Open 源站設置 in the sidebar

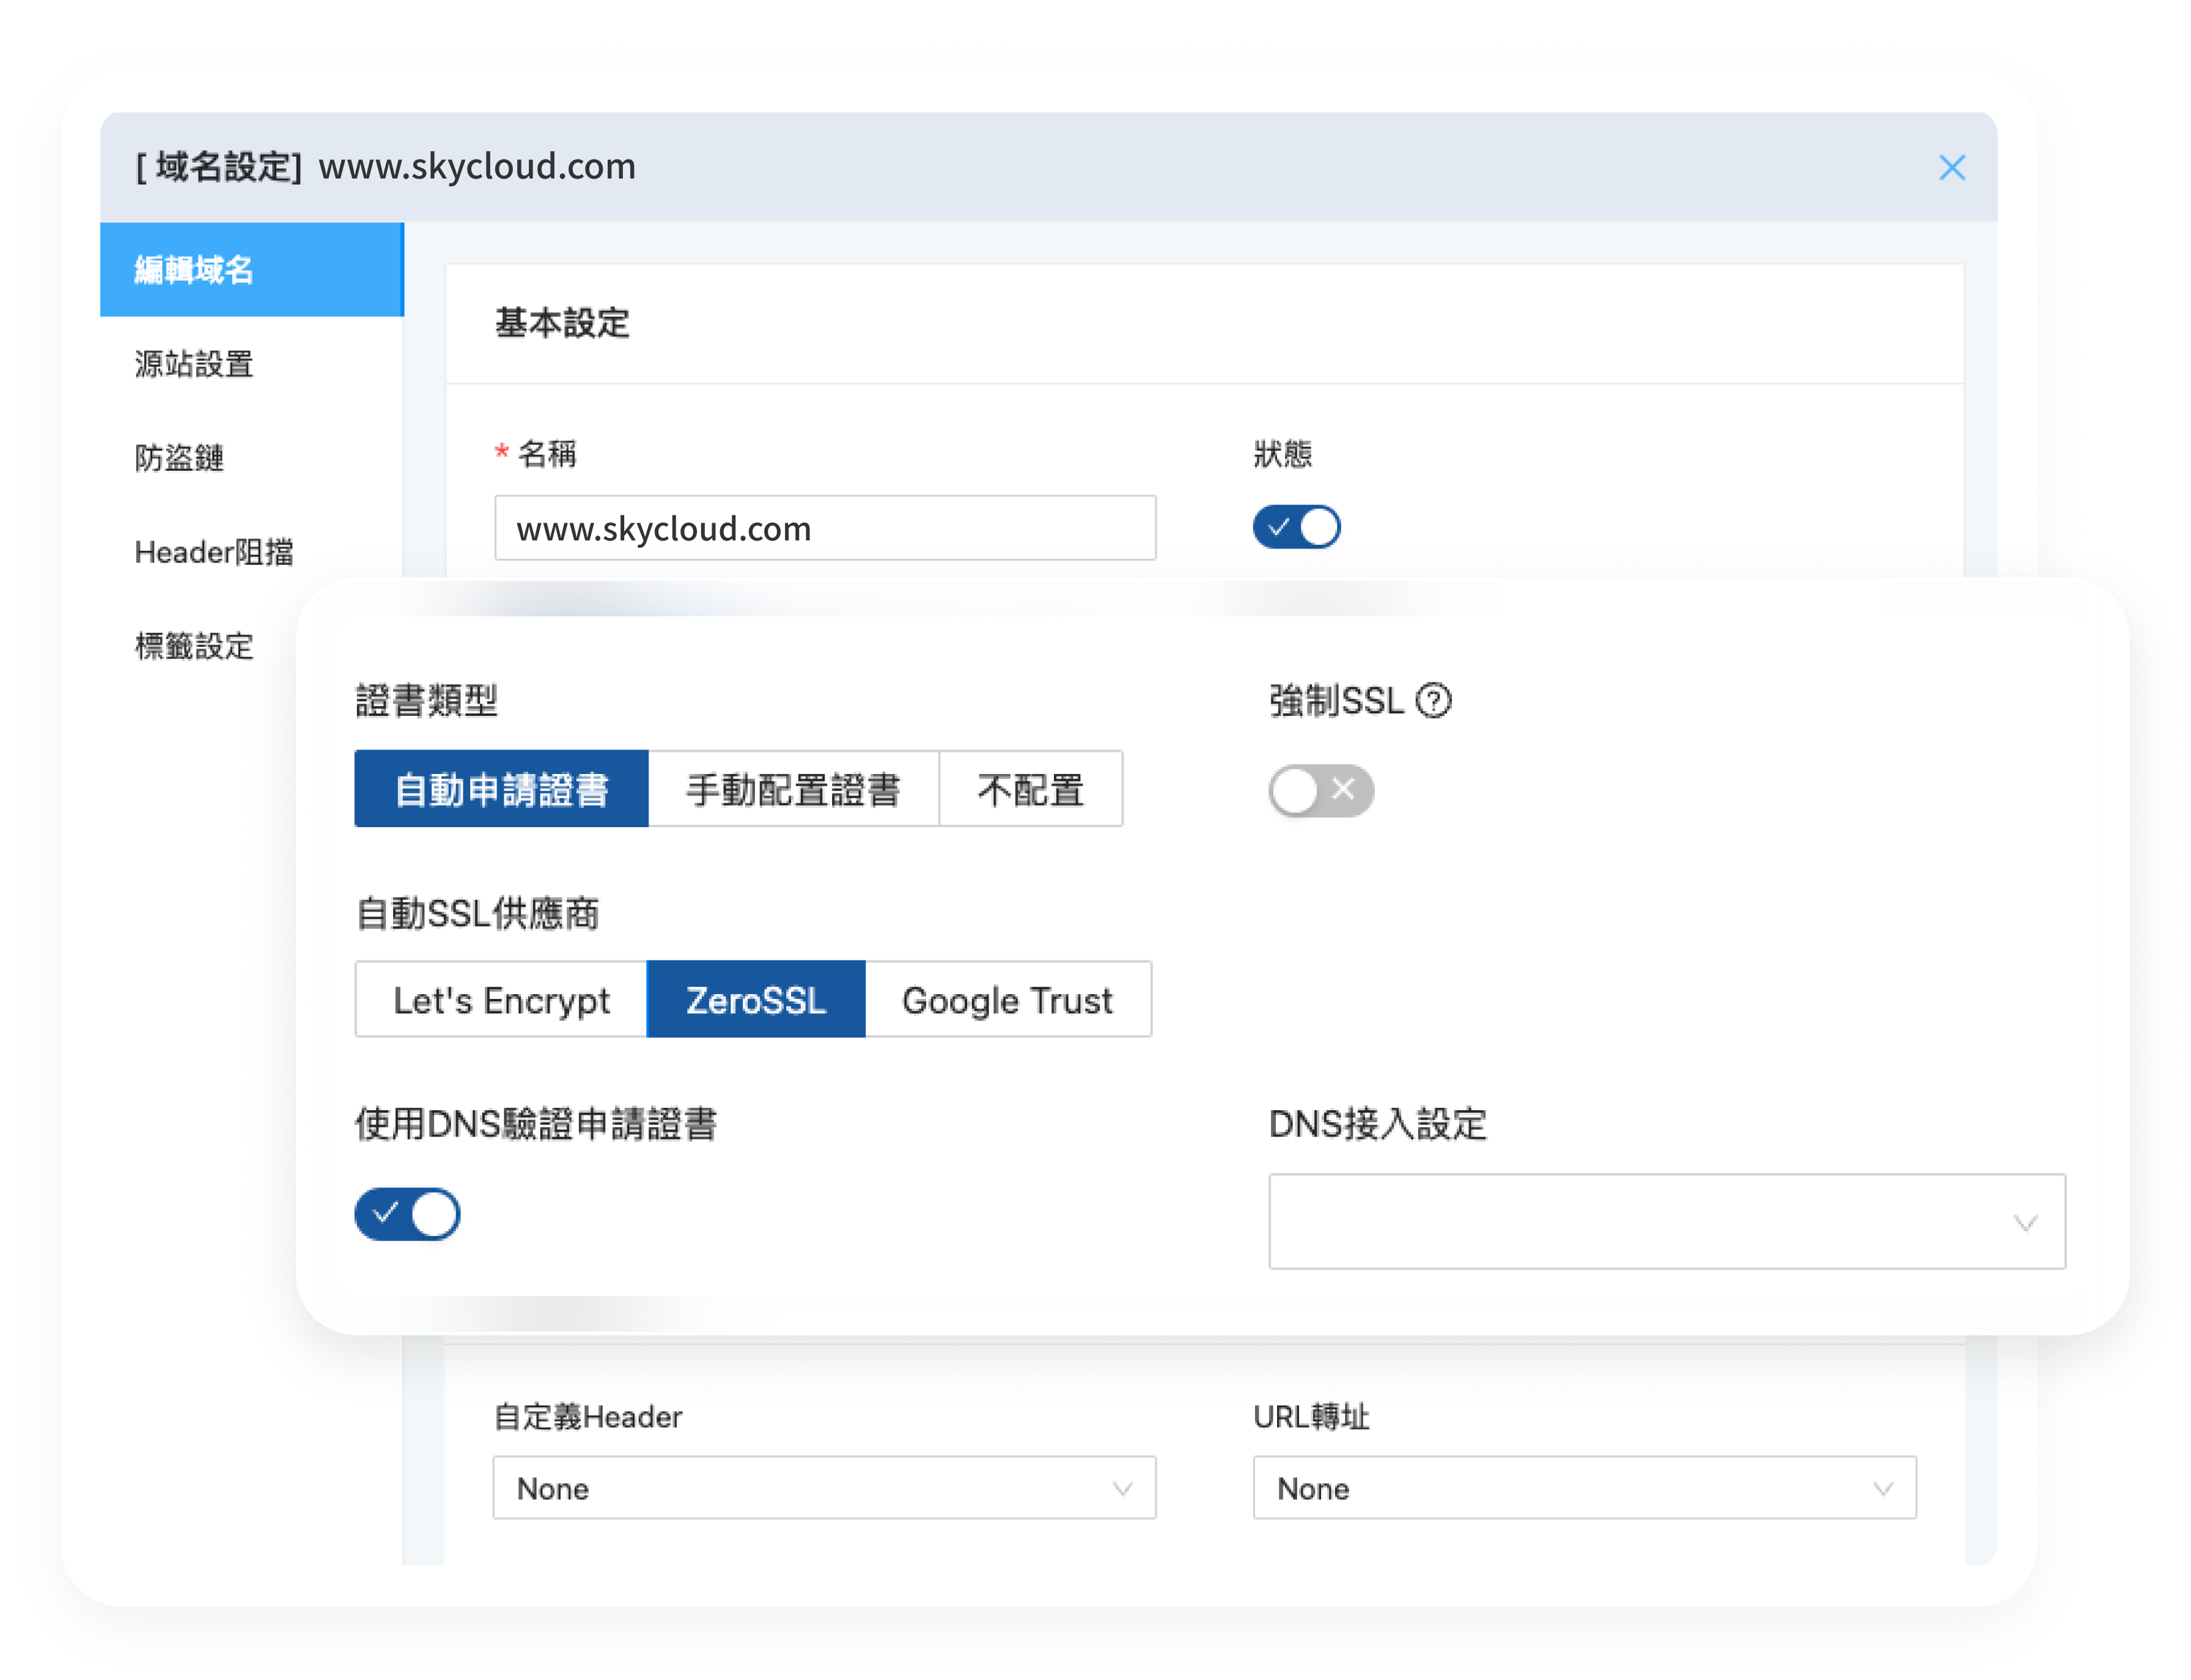point(195,364)
